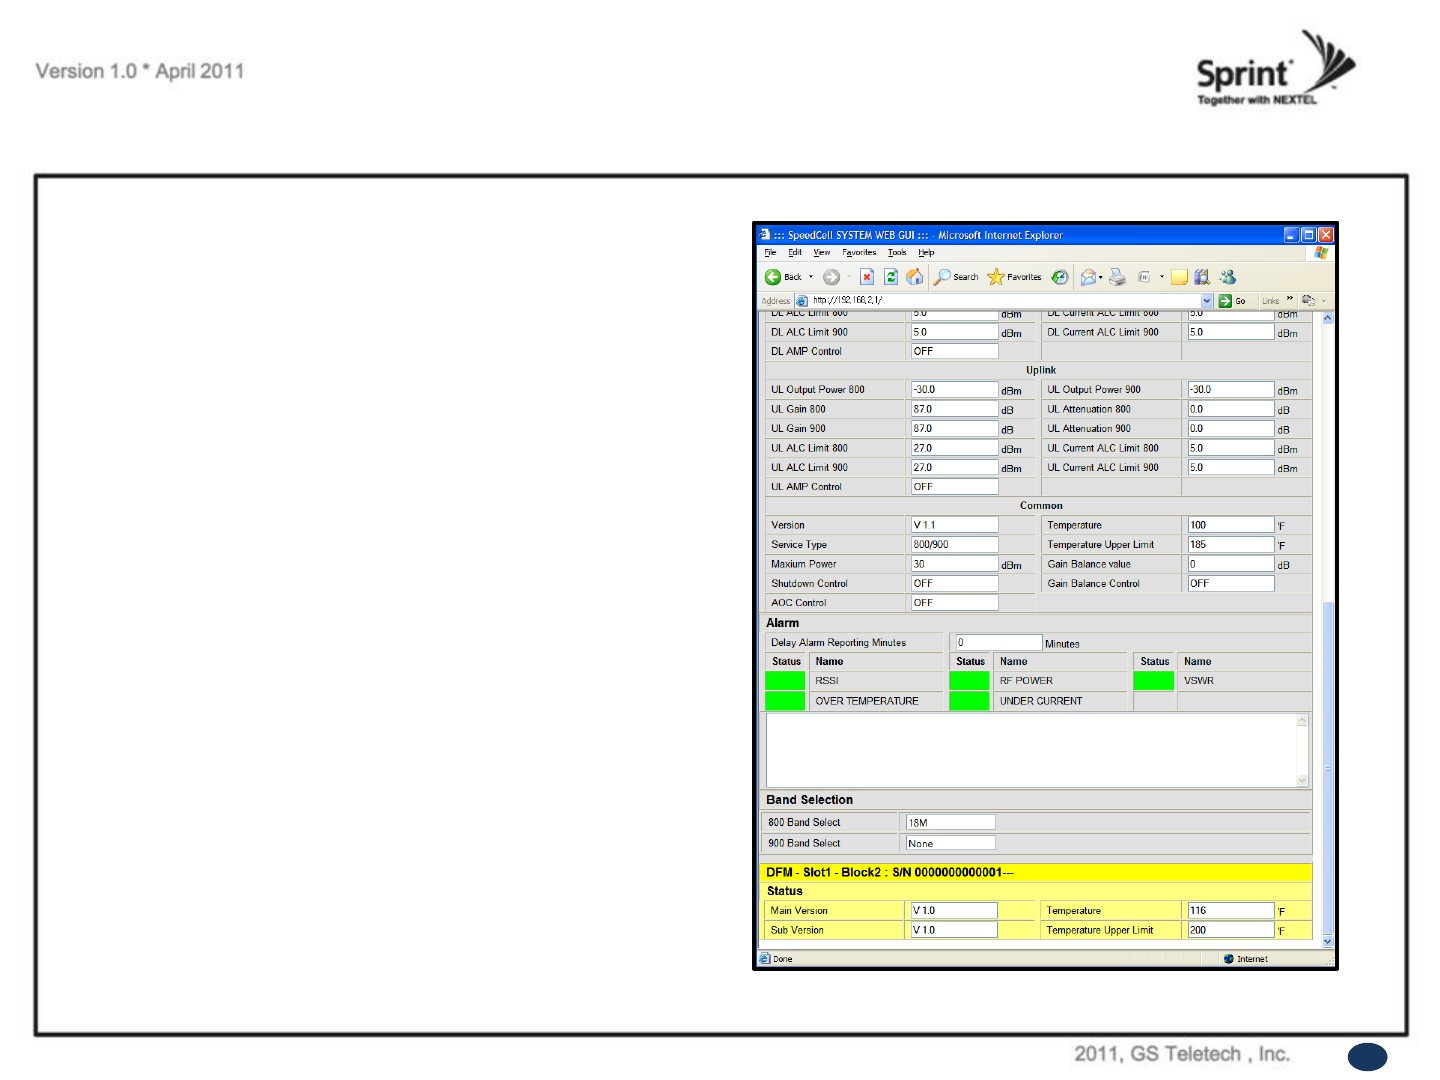Click the 800 Band Select field
This screenshot has width=1440, height=1080.
pyautogui.click(x=951, y=823)
